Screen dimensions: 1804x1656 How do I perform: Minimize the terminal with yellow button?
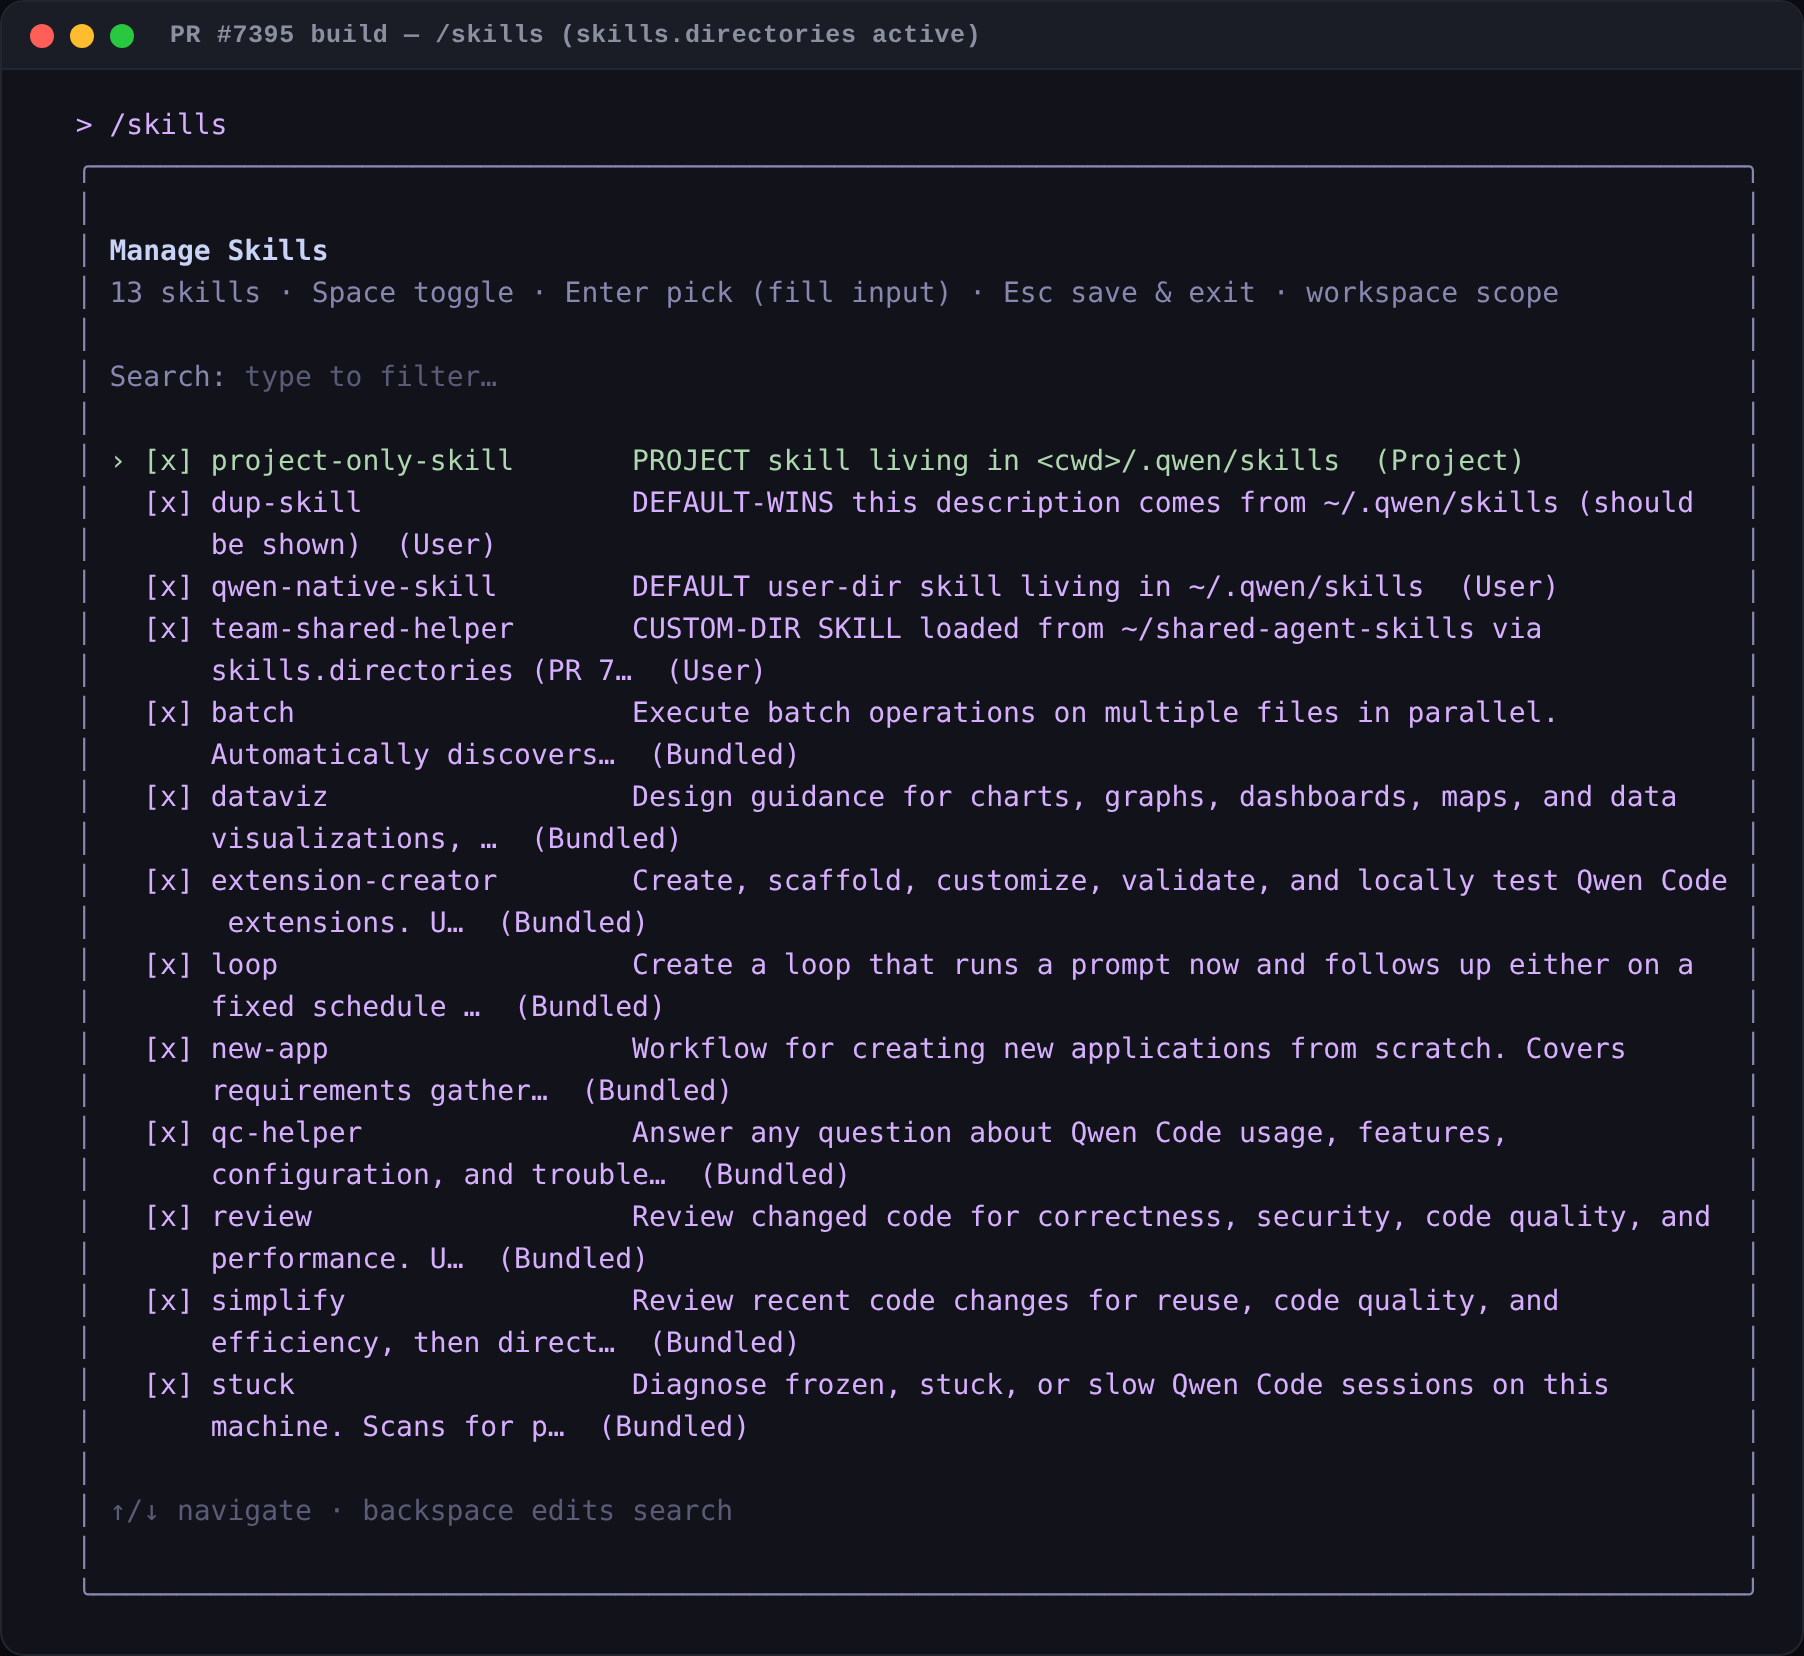[82, 36]
